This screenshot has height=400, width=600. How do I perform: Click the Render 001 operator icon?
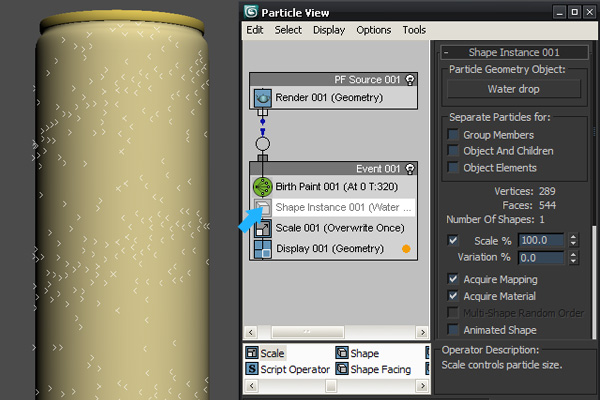pos(262,98)
